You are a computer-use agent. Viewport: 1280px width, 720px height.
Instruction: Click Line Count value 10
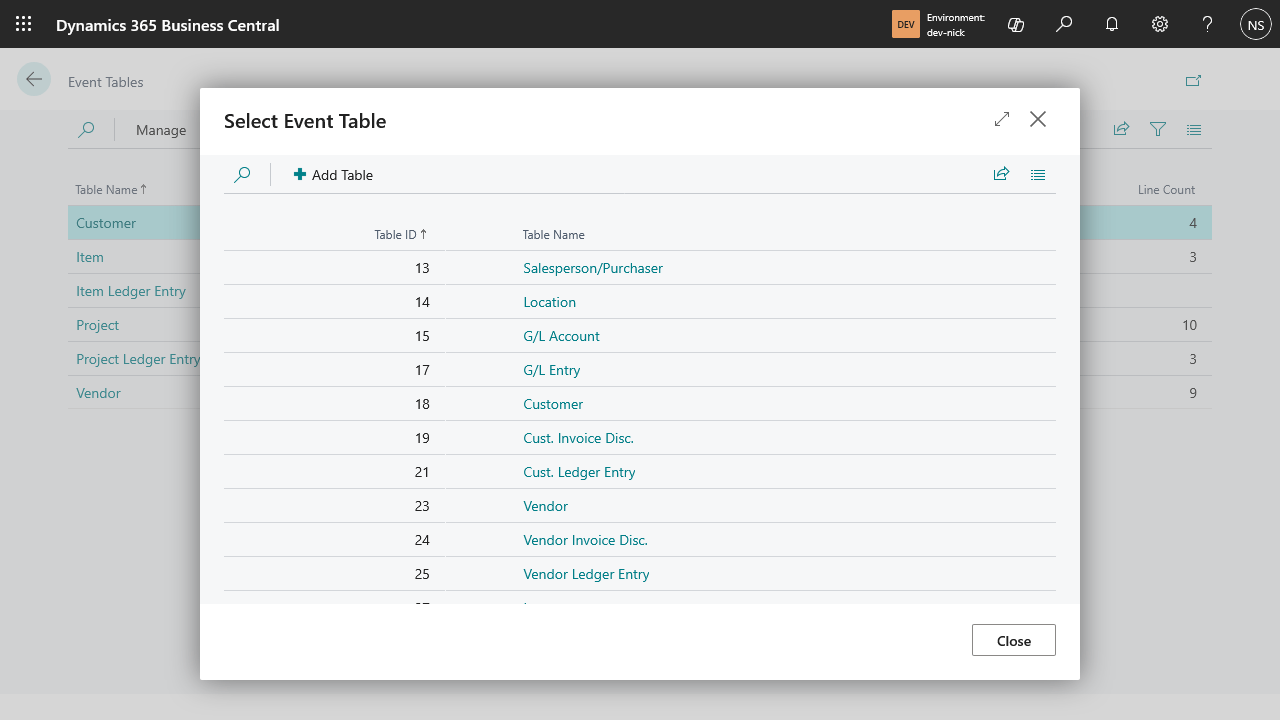click(1189, 325)
